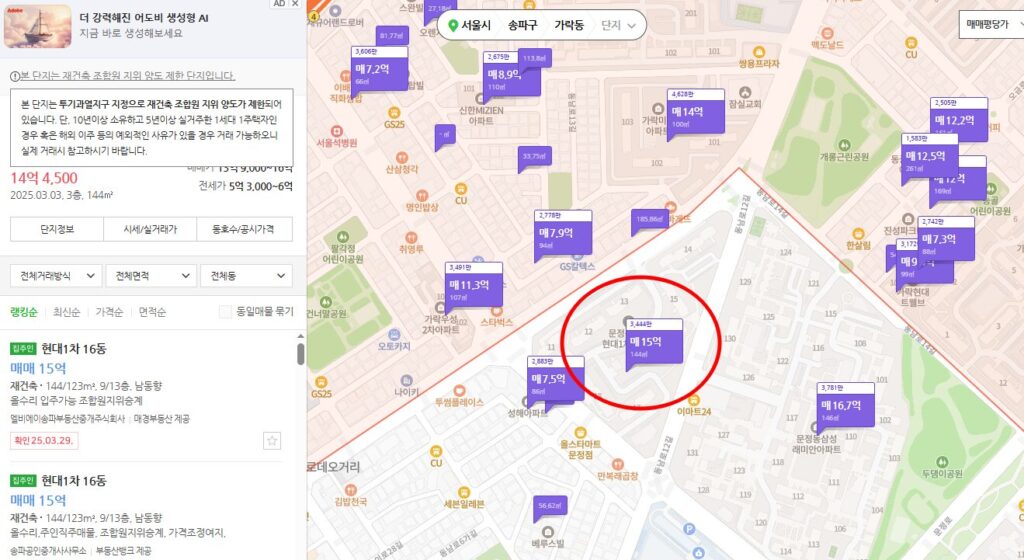Click the Adobe ad ship thumbnail
1024x560 pixels.
coord(38,26)
